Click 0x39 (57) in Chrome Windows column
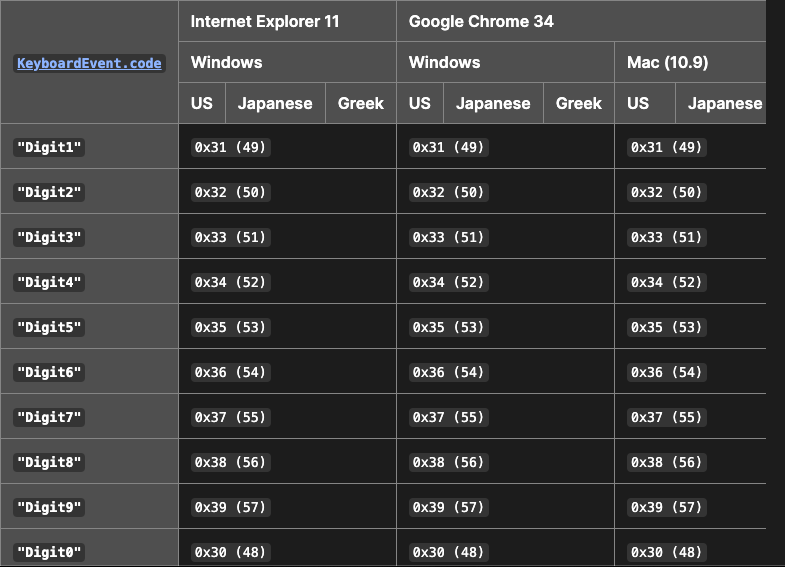785x567 pixels. [449, 508]
